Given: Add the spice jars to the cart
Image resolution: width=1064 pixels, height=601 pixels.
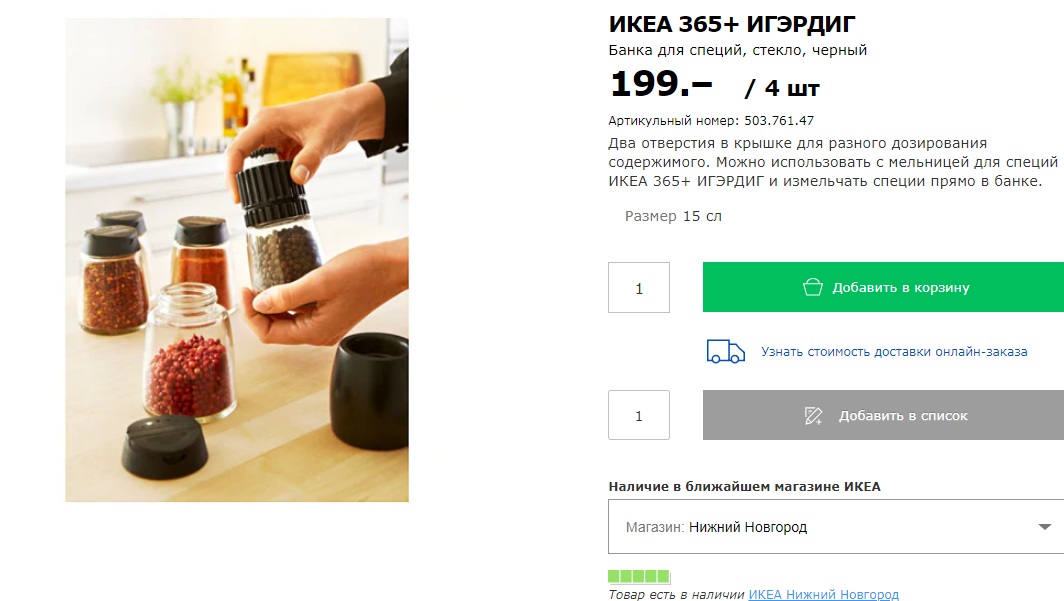Looking at the screenshot, I should pos(883,287).
